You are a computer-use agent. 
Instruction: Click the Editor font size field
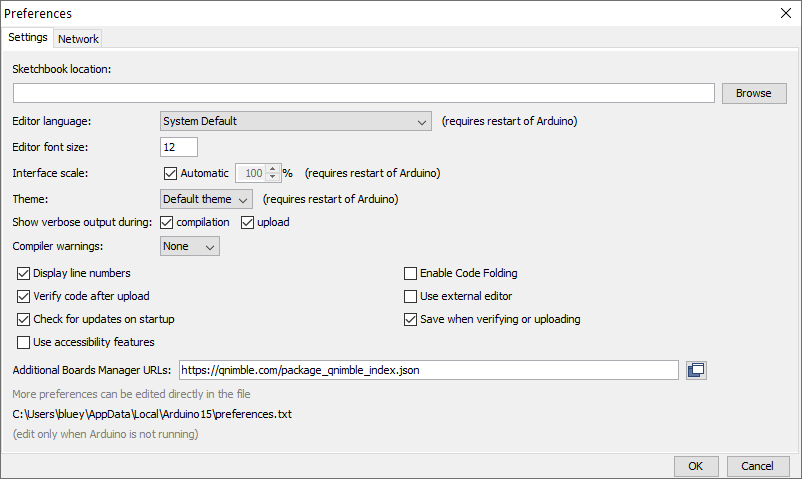tap(179, 147)
